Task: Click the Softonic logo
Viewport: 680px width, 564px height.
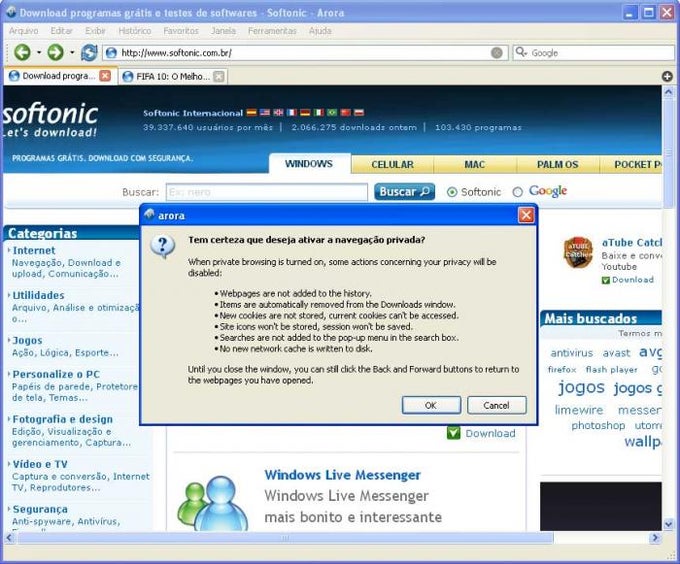Action: point(50,120)
